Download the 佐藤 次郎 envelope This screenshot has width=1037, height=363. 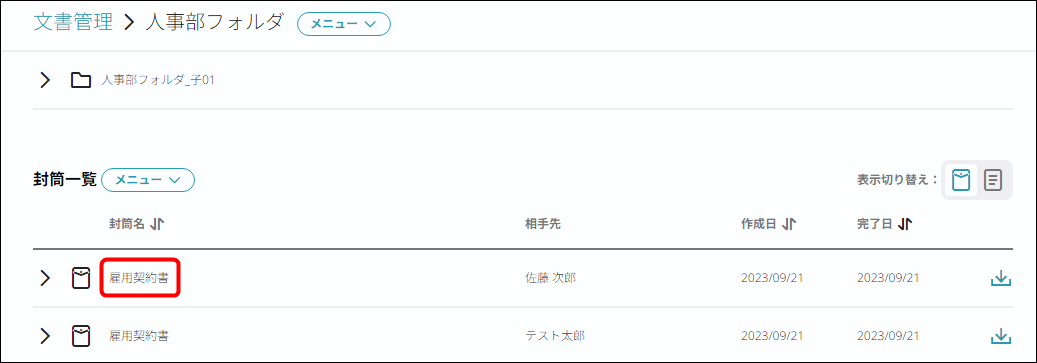[1001, 278]
